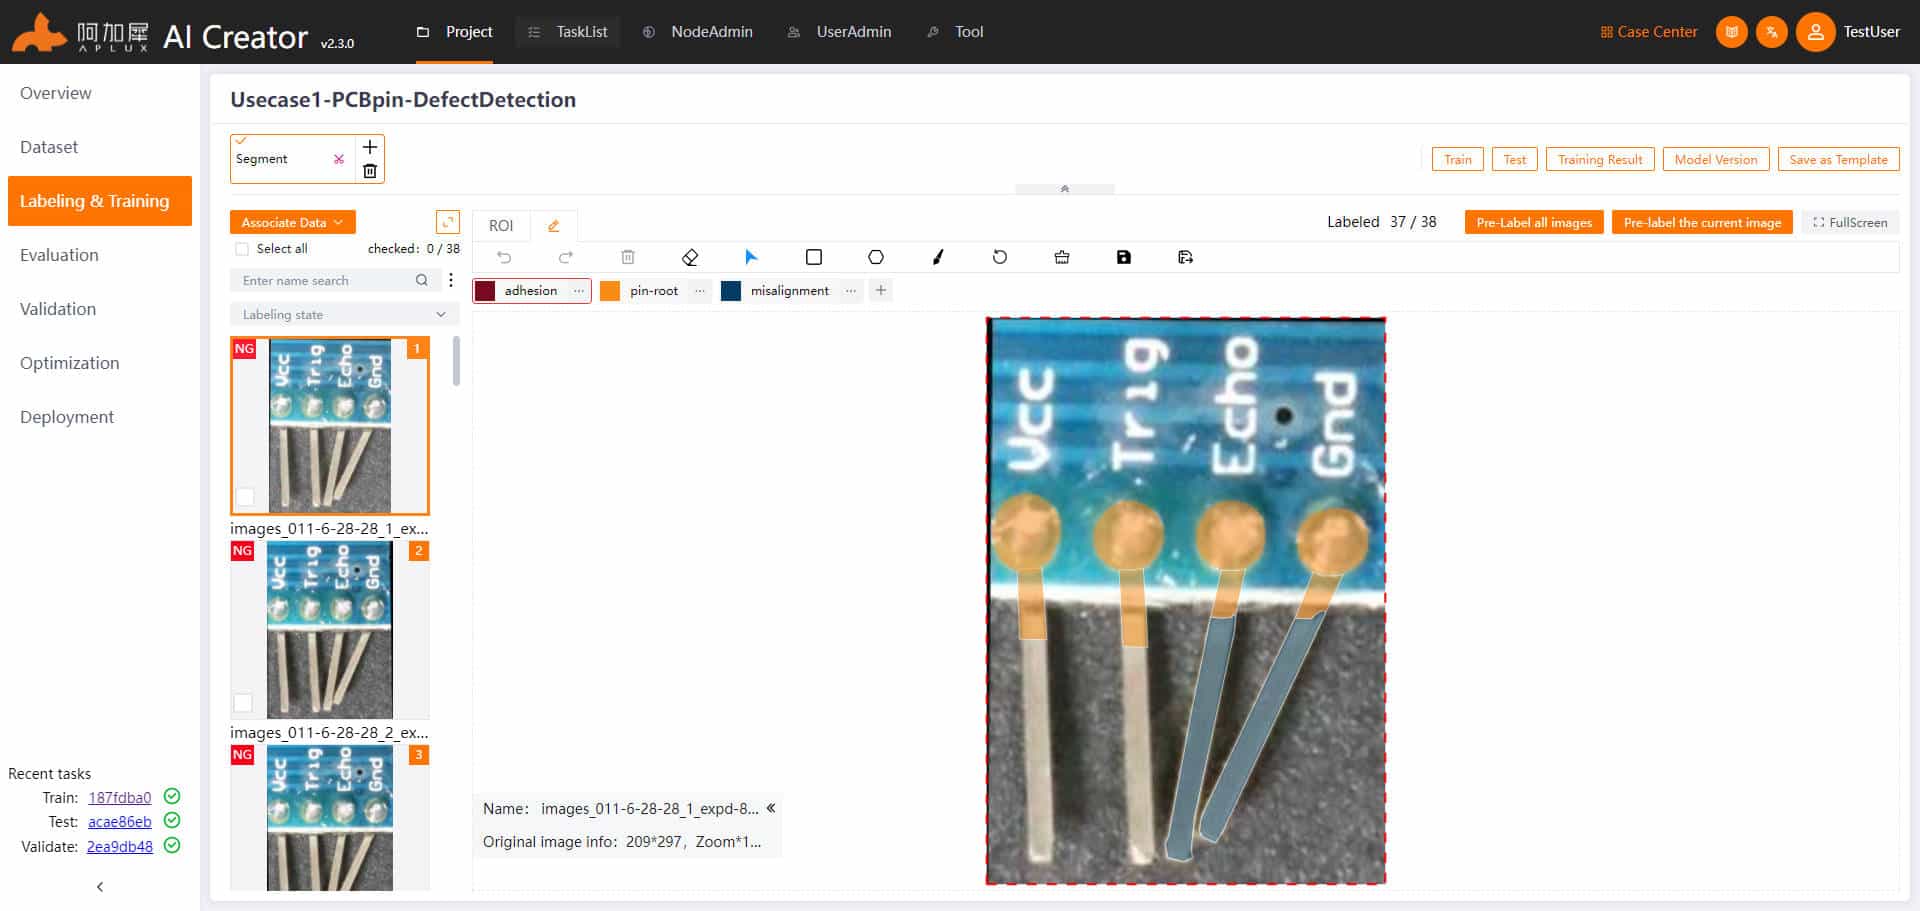The height and width of the screenshot is (911, 1920).
Task: Click the save-and-next icon
Action: tap(1186, 257)
